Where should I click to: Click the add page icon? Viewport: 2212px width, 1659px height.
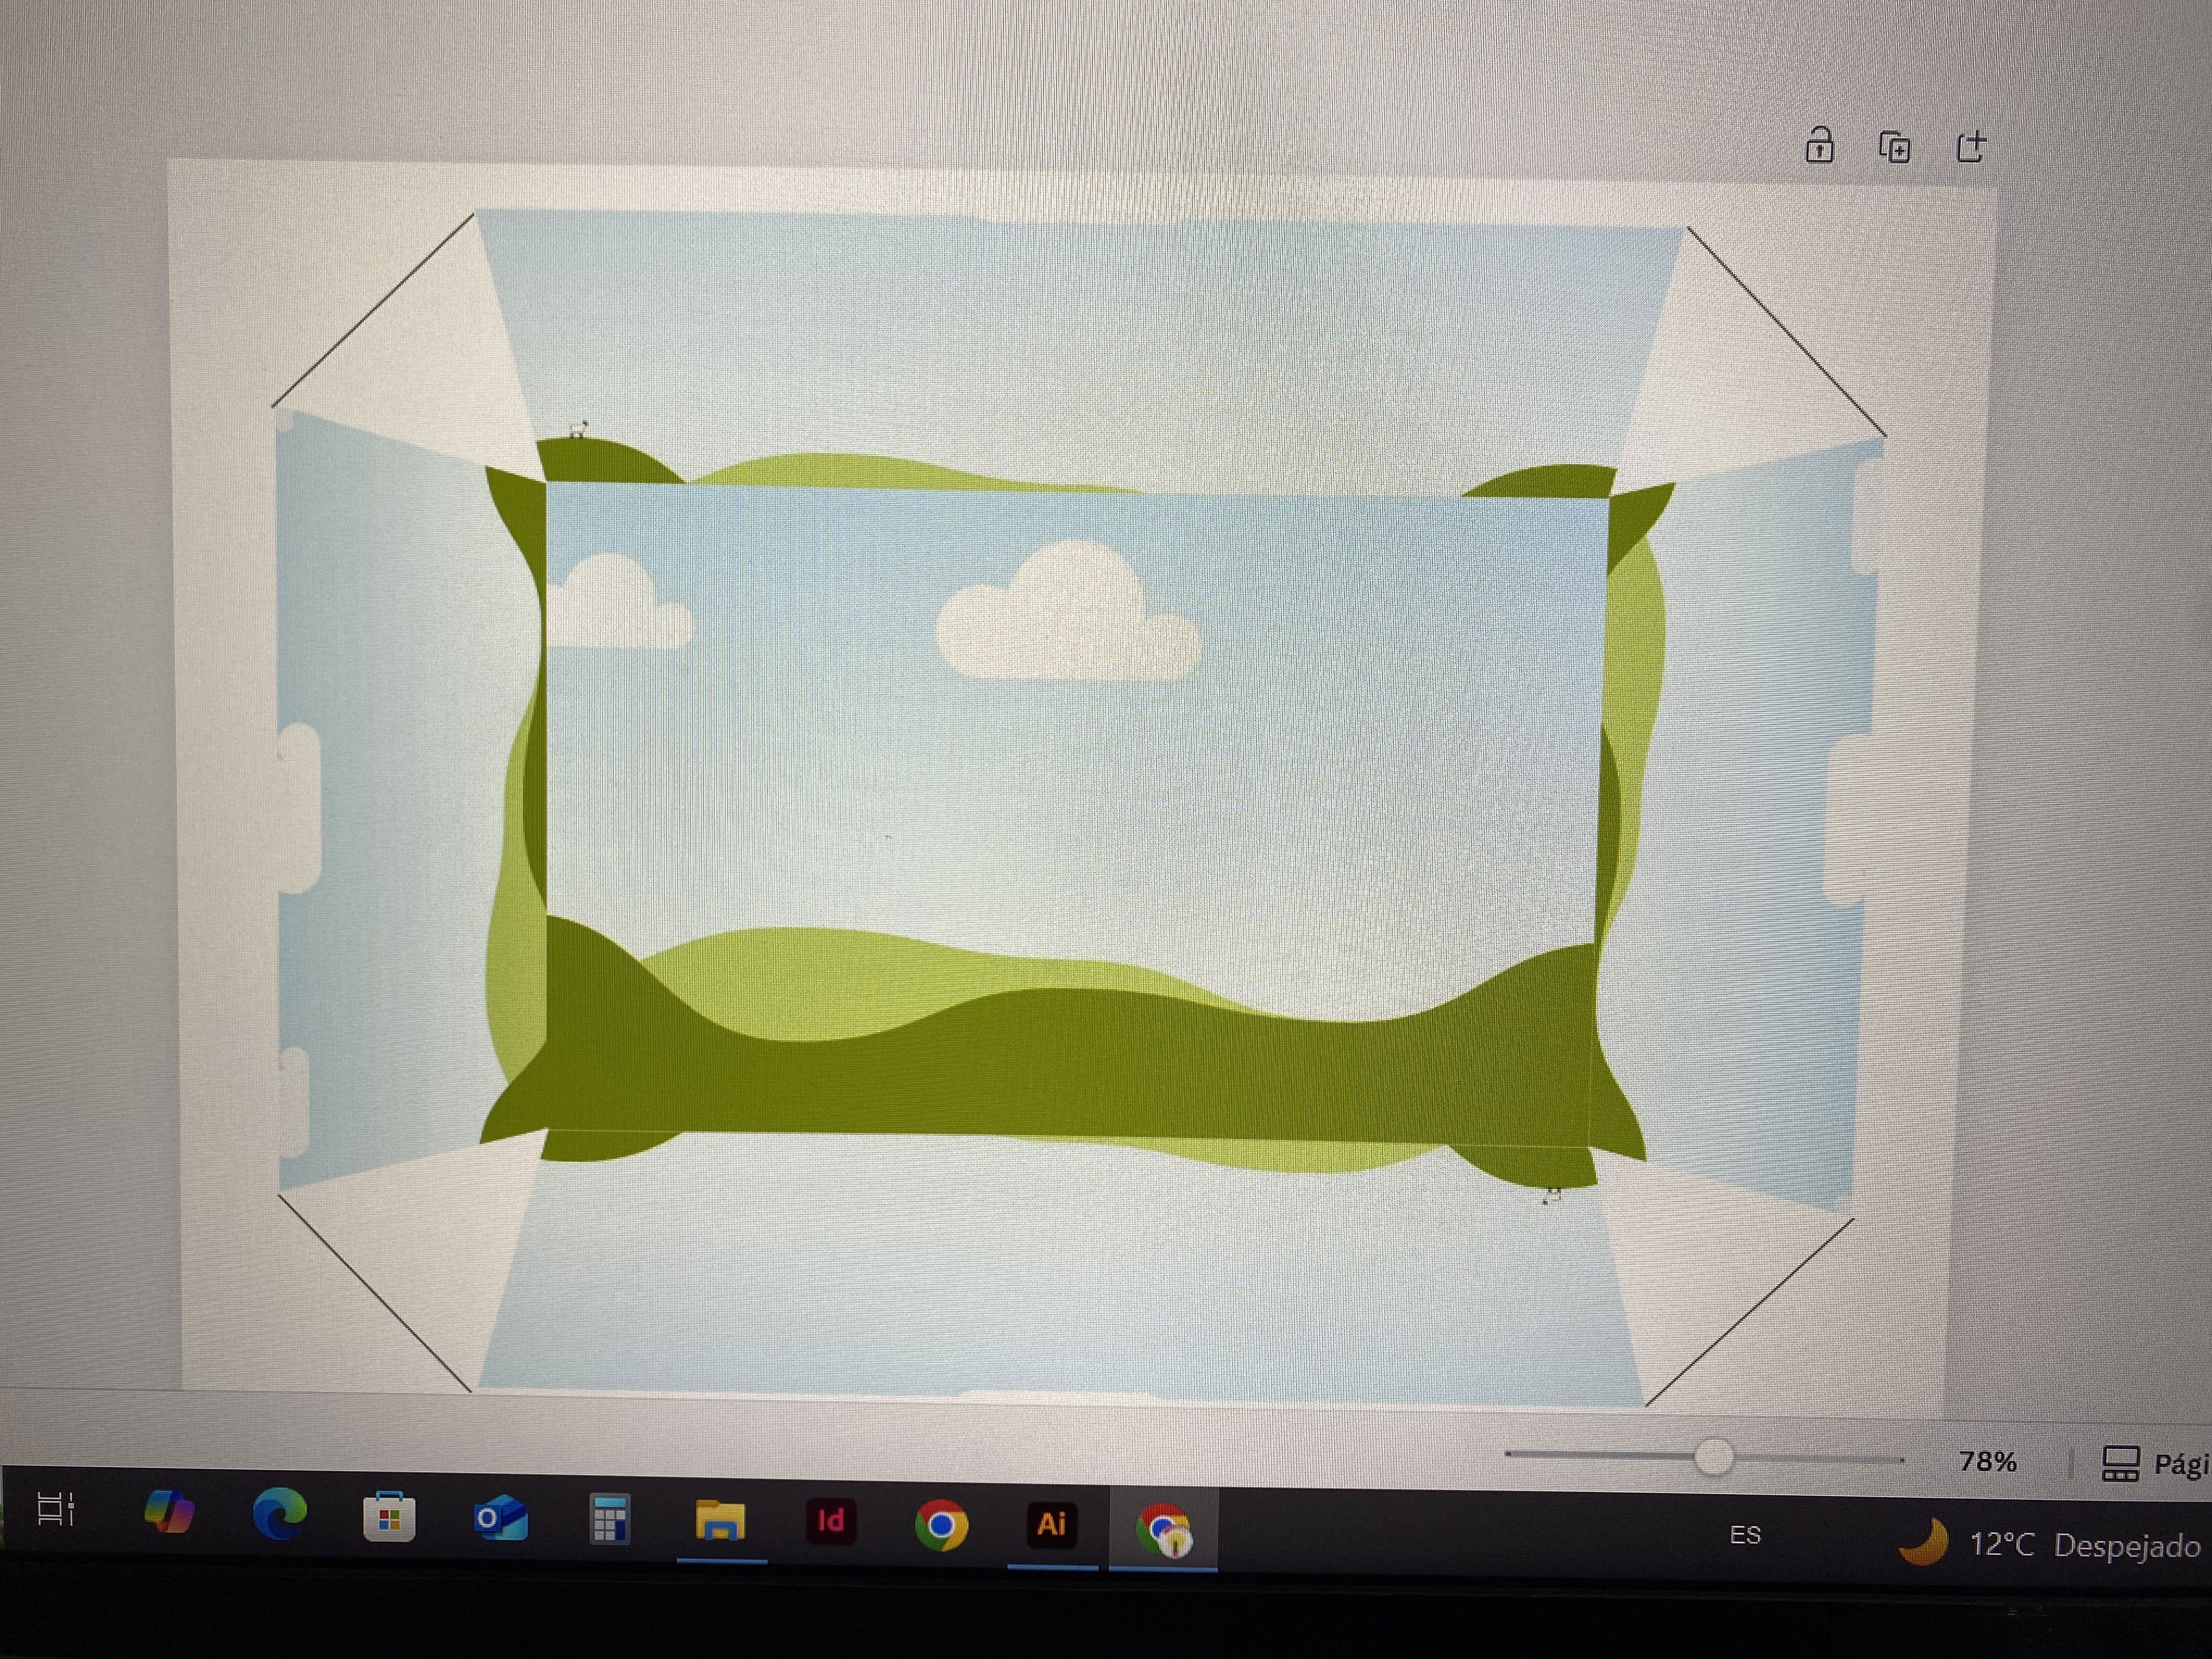(x=1970, y=147)
